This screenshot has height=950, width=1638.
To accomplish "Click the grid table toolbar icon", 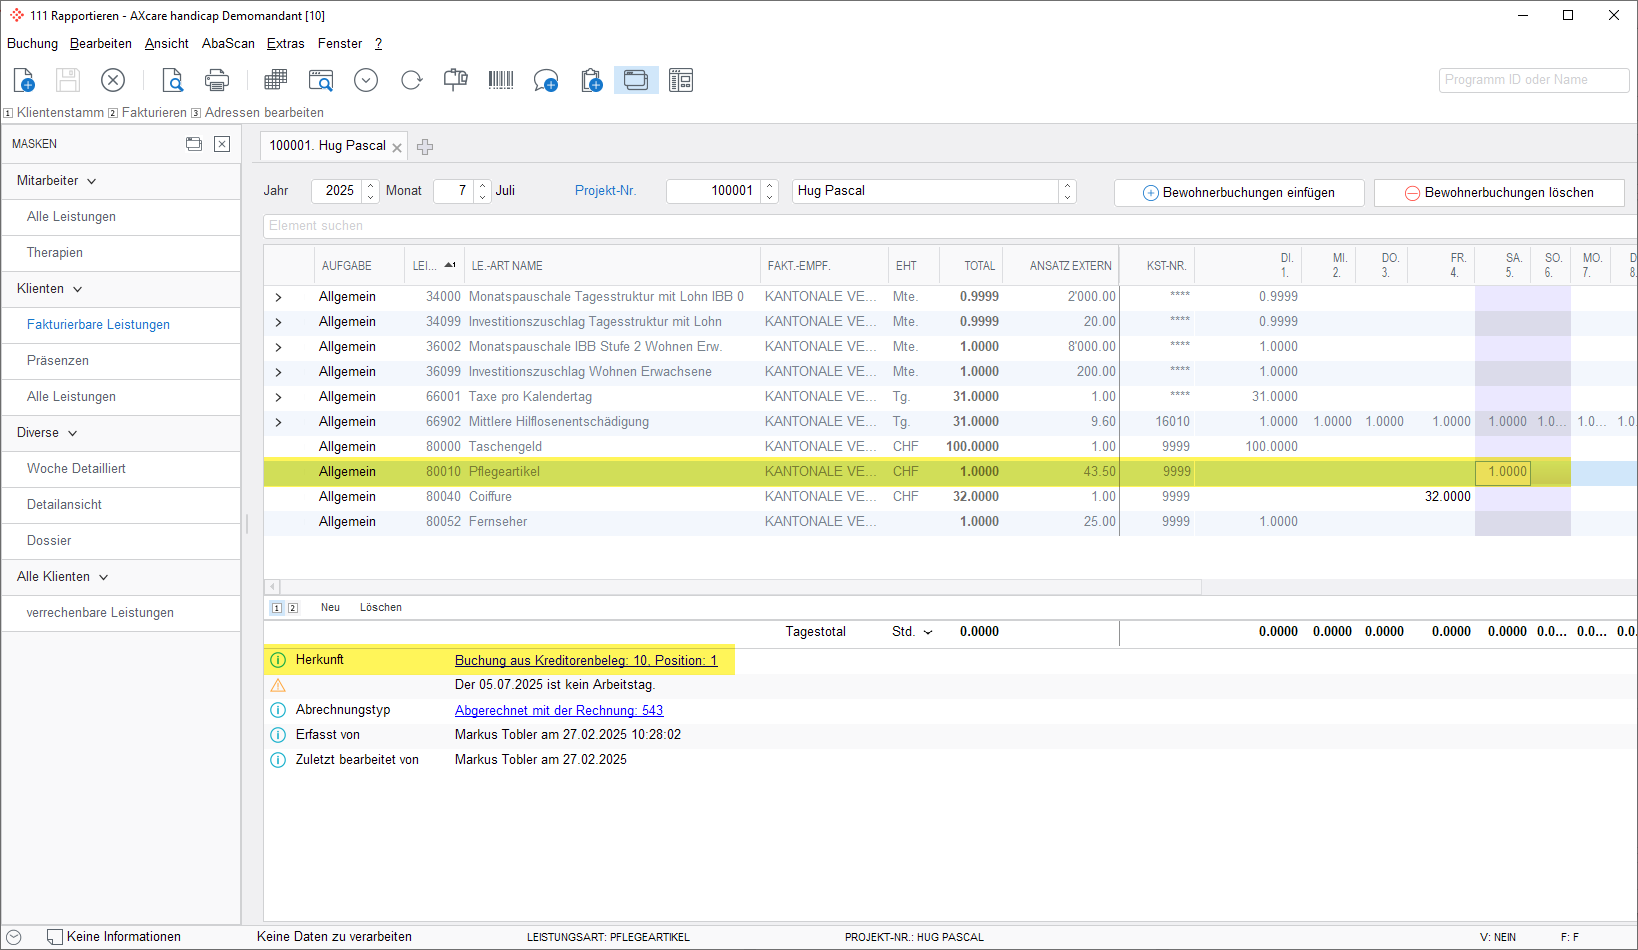I will pos(275,80).
